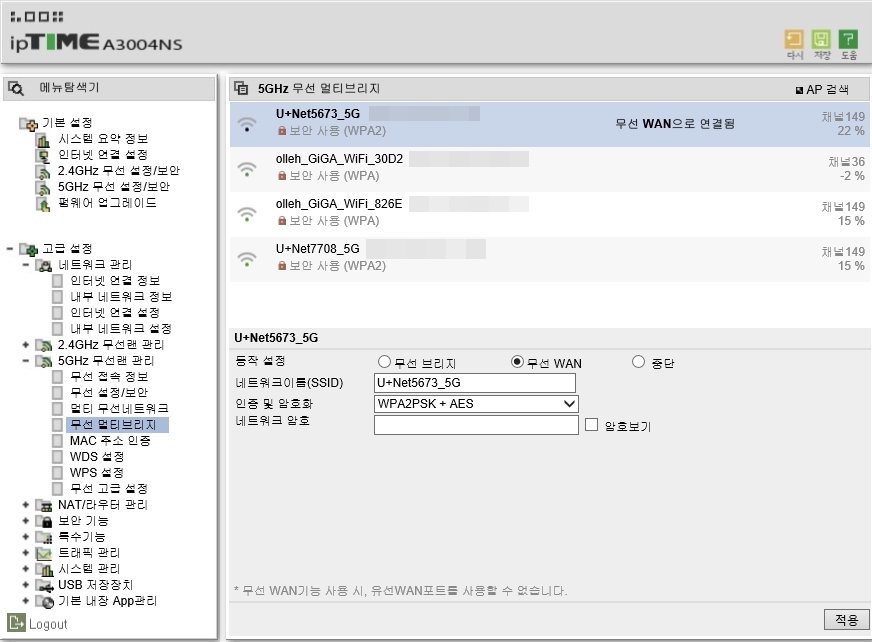Click the 메뉴탐색기 magnifier icon
The image size is (872, 642).
coord(16,88)
